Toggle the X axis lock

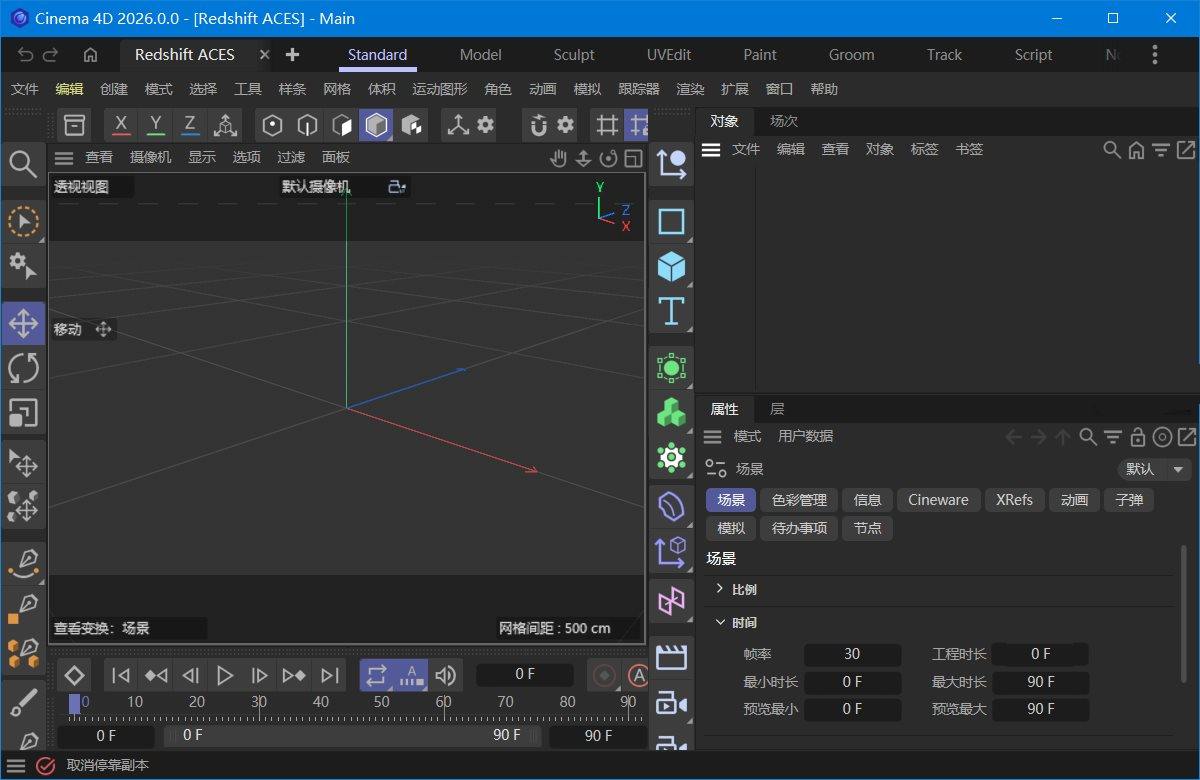tap(120, 124)
